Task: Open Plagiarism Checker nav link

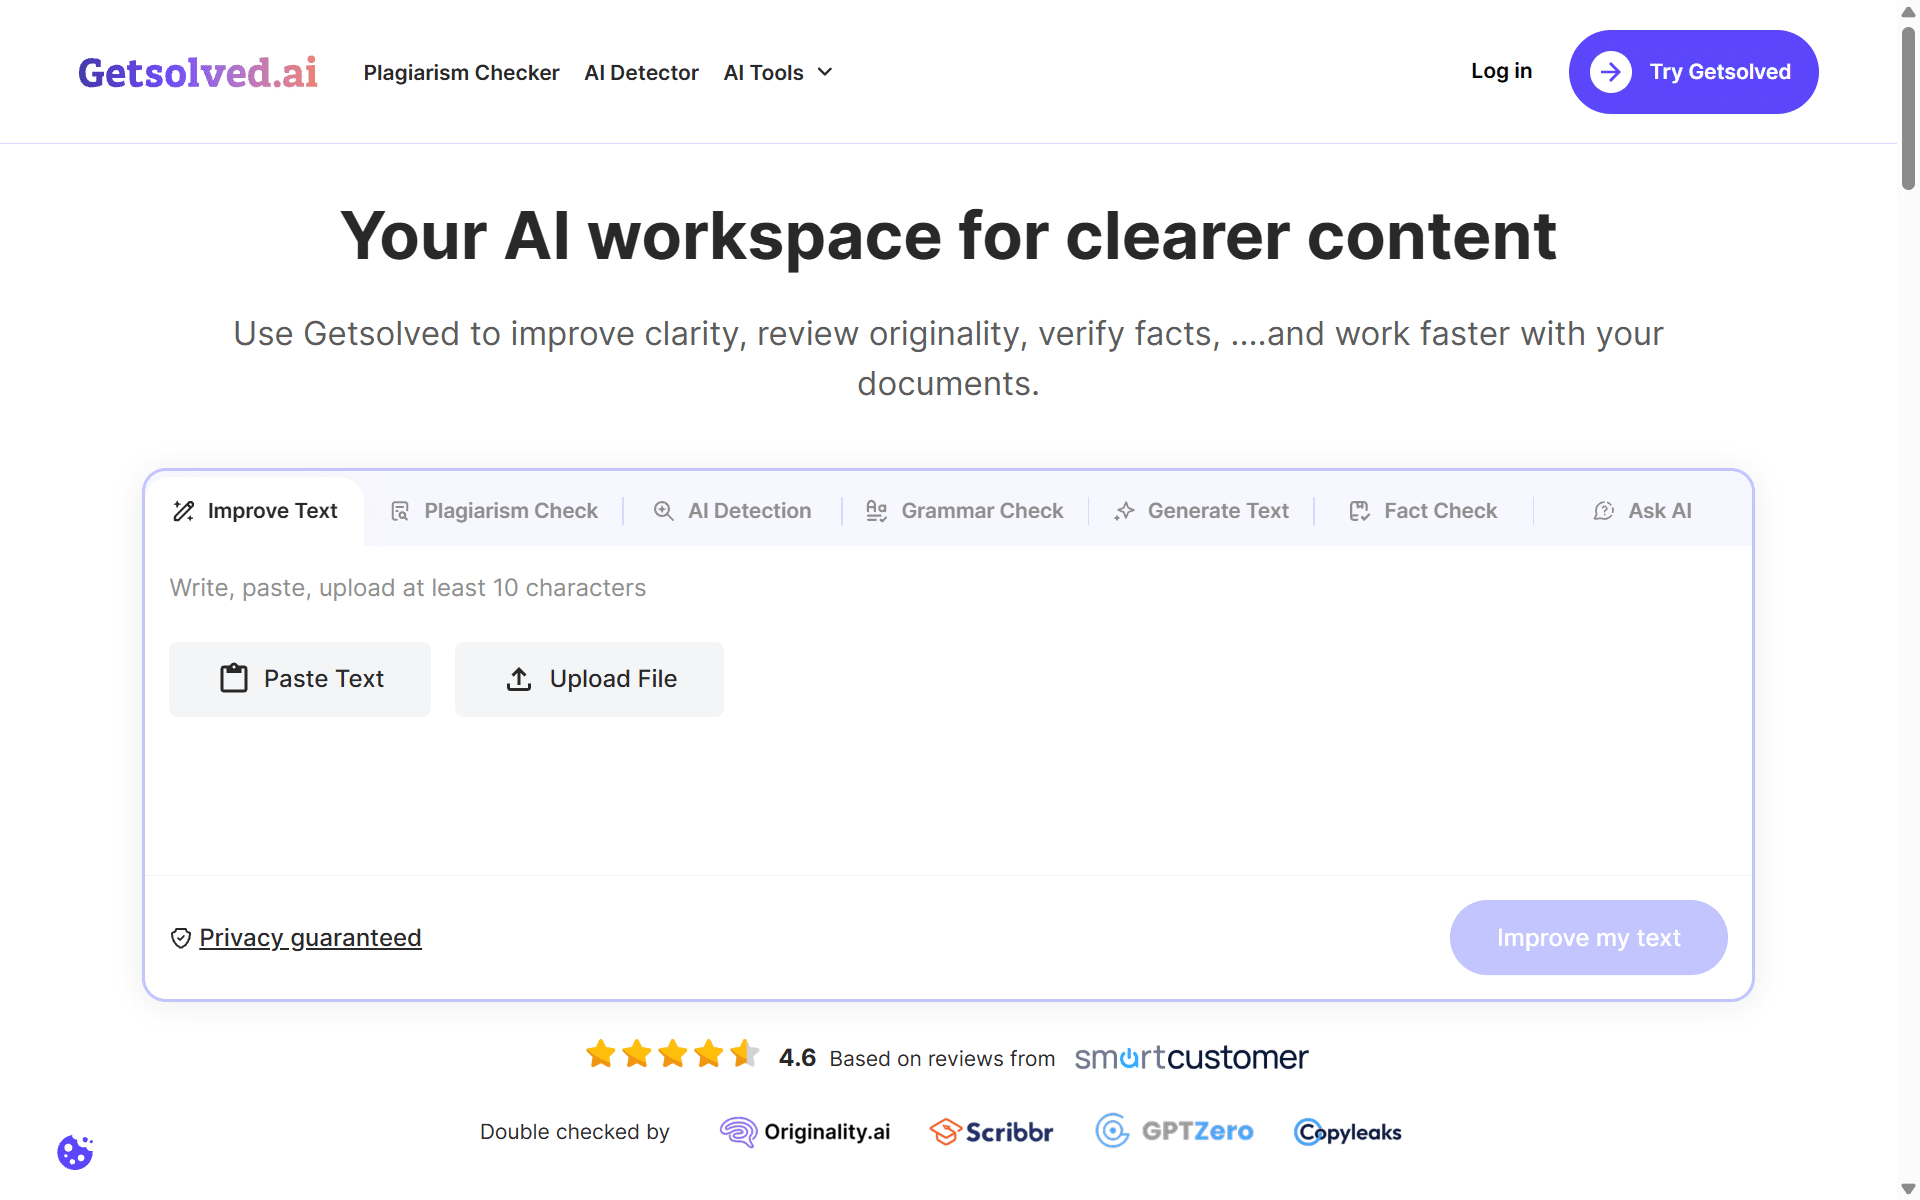Action: click(461, 73)
